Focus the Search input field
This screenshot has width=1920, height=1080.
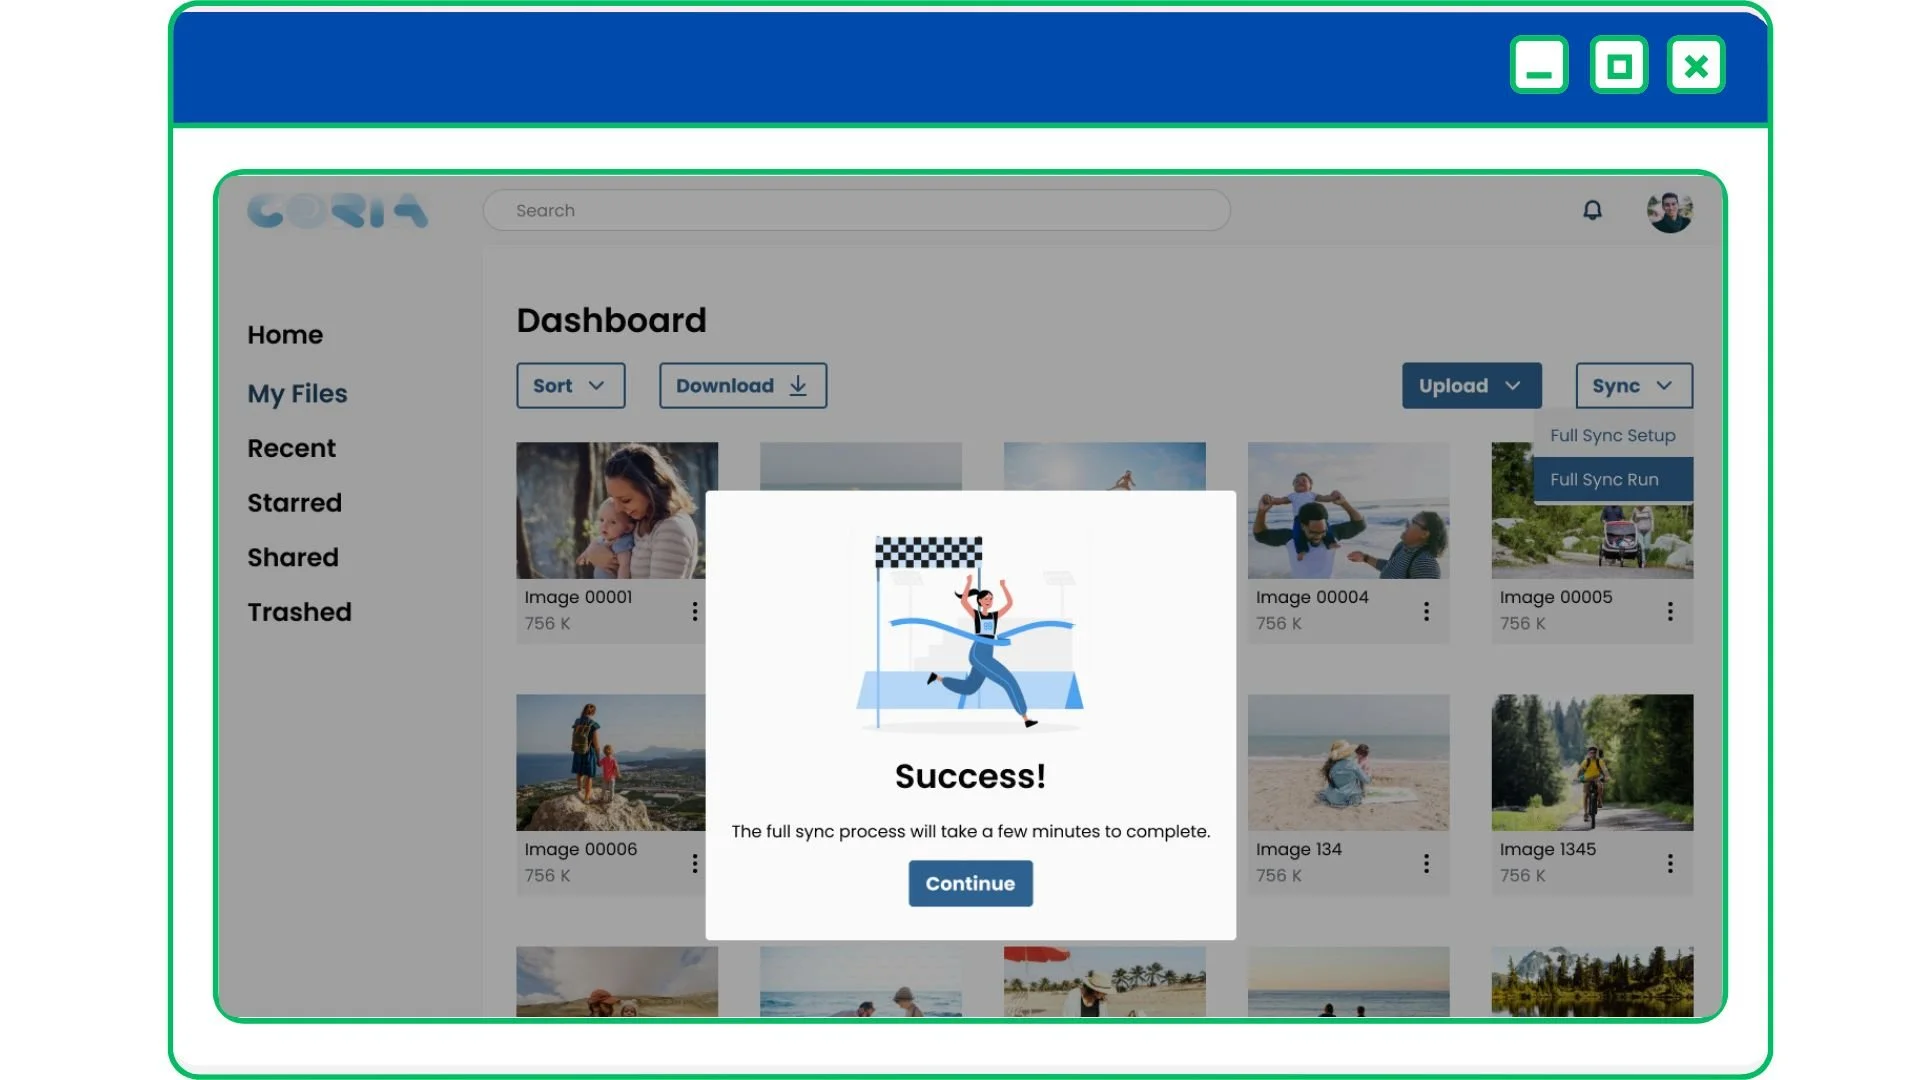tap(856, 211)
